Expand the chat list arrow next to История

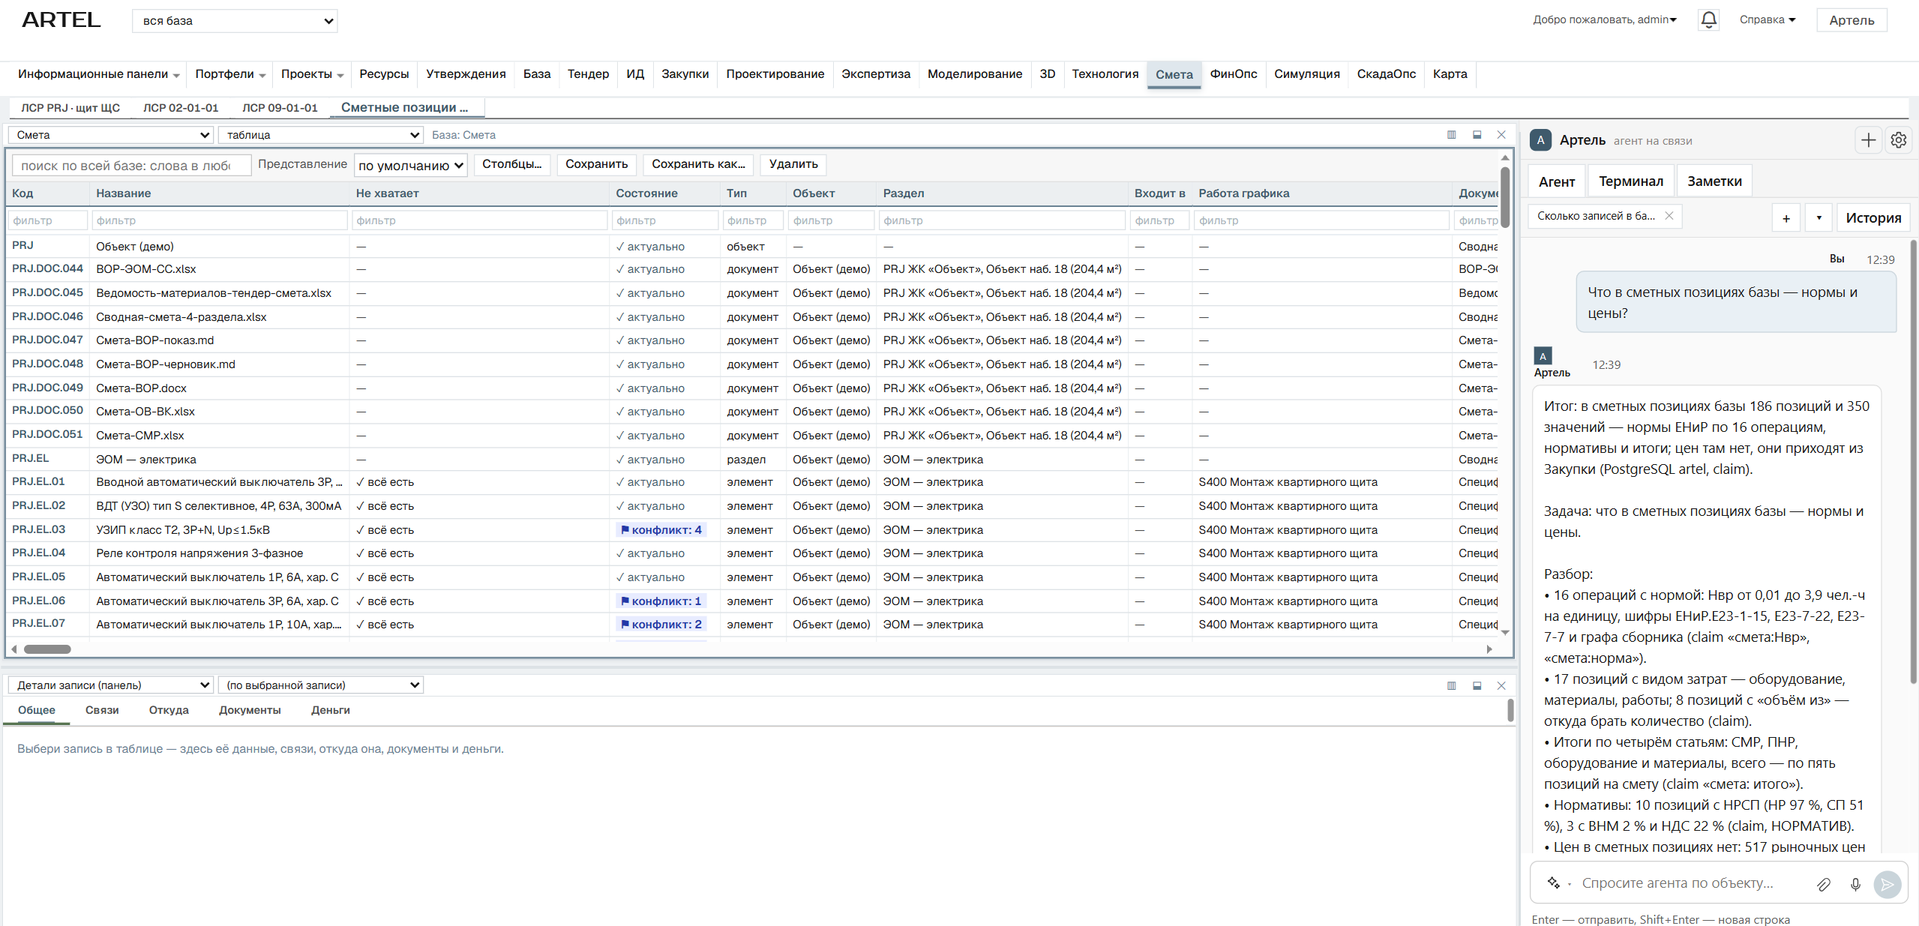point(1818,218)
